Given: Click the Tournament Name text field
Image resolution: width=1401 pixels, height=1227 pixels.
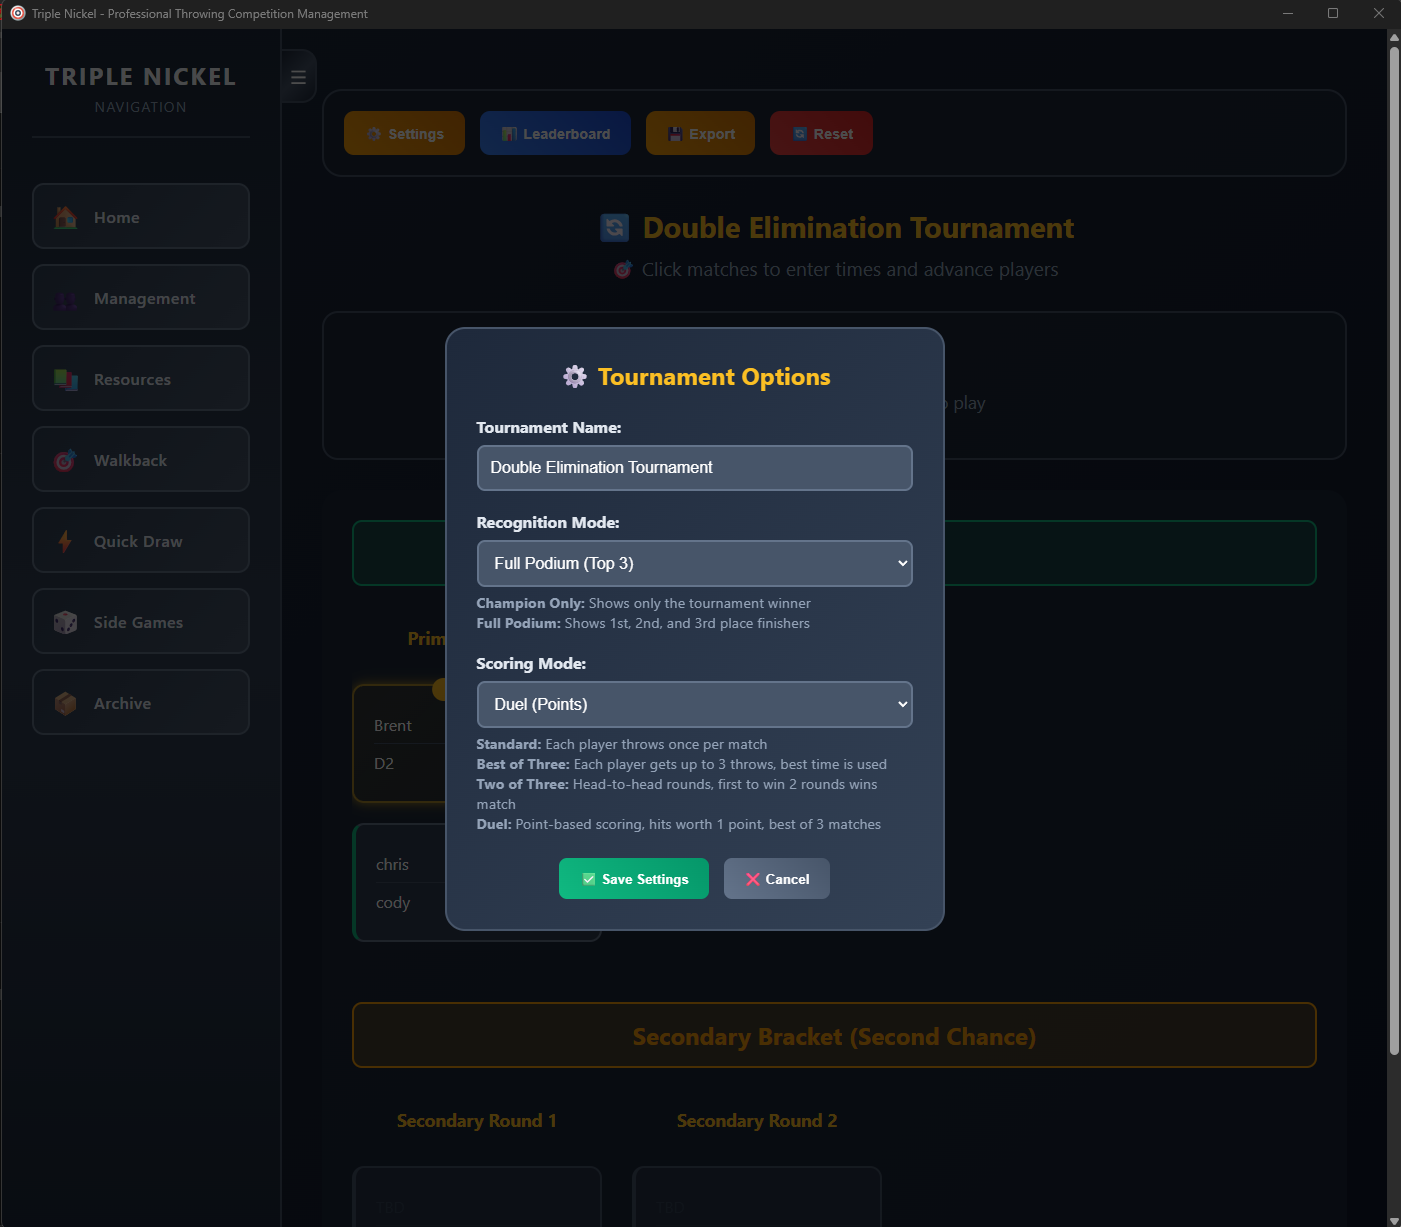Looking at the screenshot, I should point(694,468).
